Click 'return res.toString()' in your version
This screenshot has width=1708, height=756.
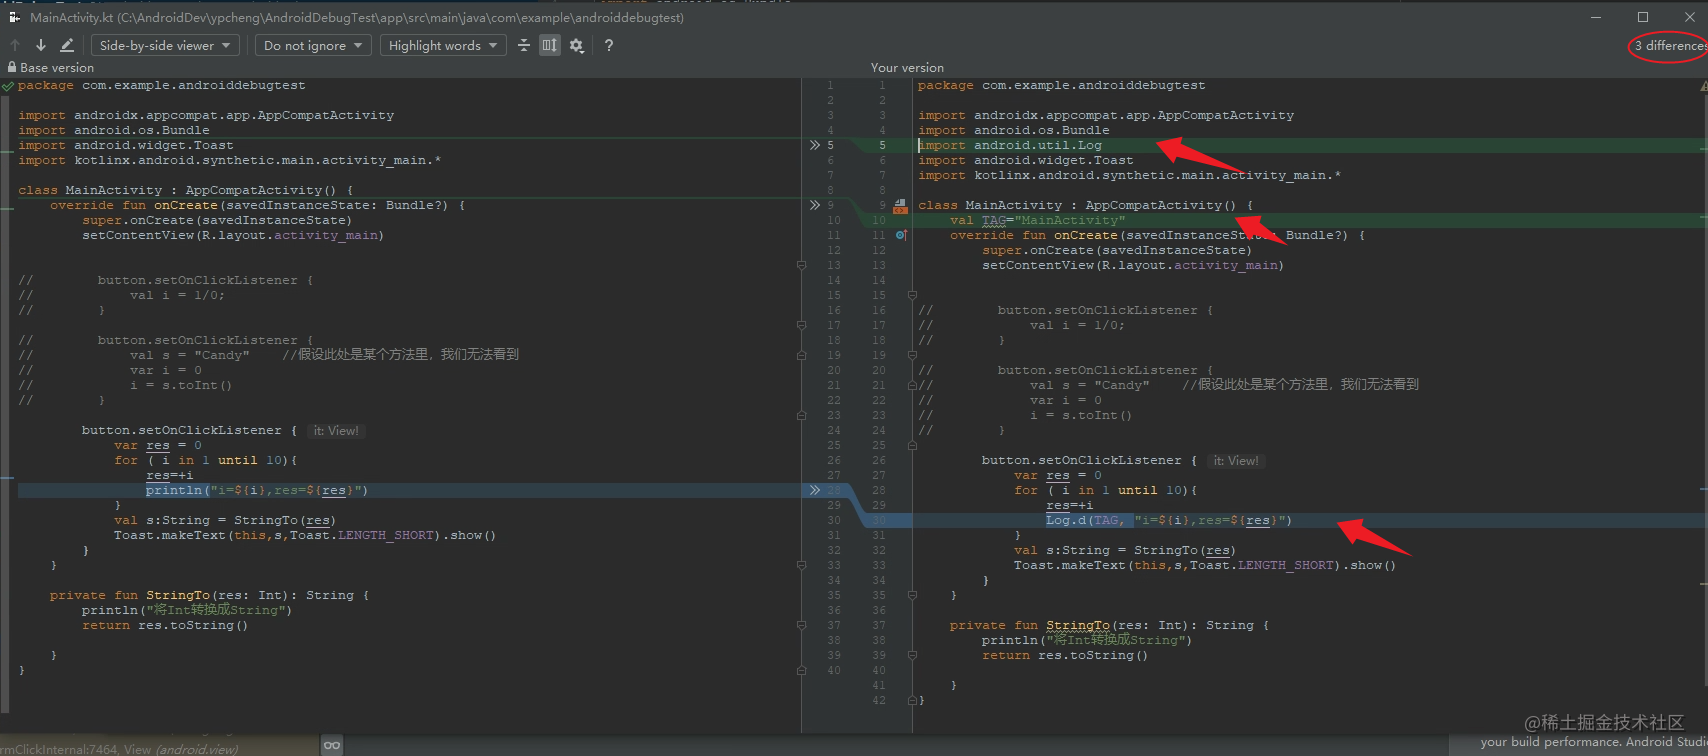pyautogui.click(x=1065, y=655)
